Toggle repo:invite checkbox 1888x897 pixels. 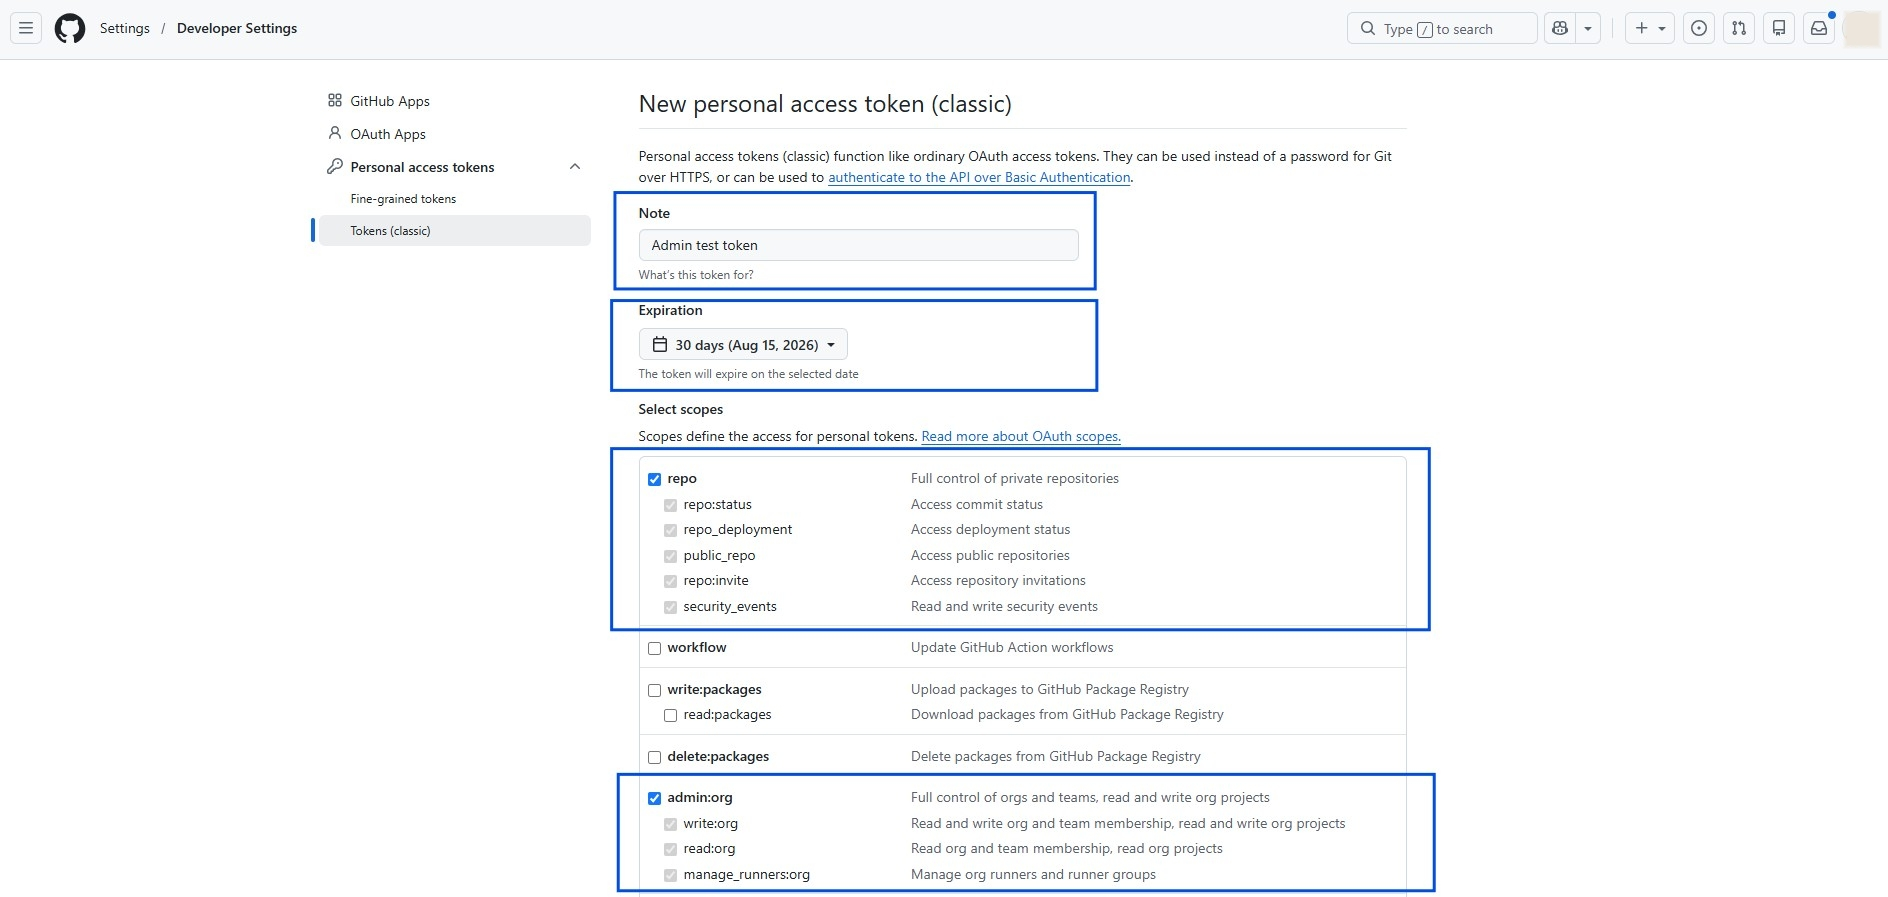click(x=670, y=581)
